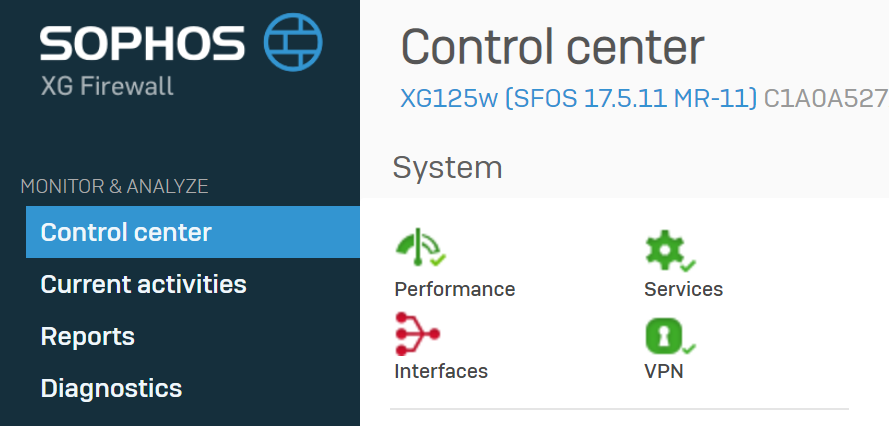Click the System section heading
The width and height of the screenshot is (889, 426).
coord(447,168)
